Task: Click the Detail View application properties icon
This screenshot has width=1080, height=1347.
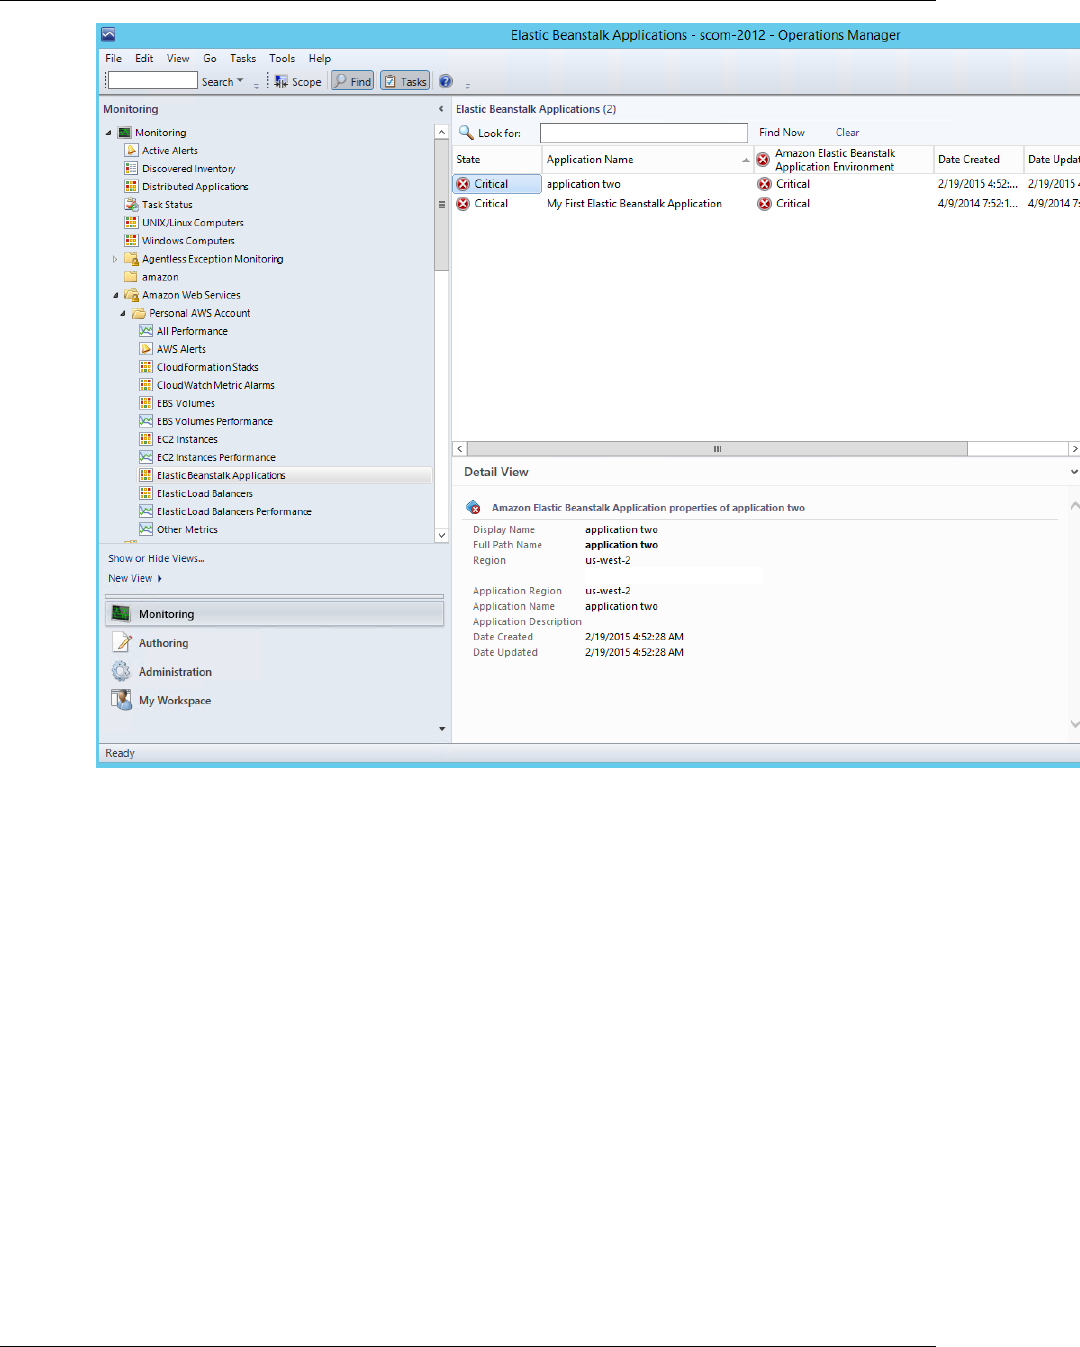Action: [474, 508]
